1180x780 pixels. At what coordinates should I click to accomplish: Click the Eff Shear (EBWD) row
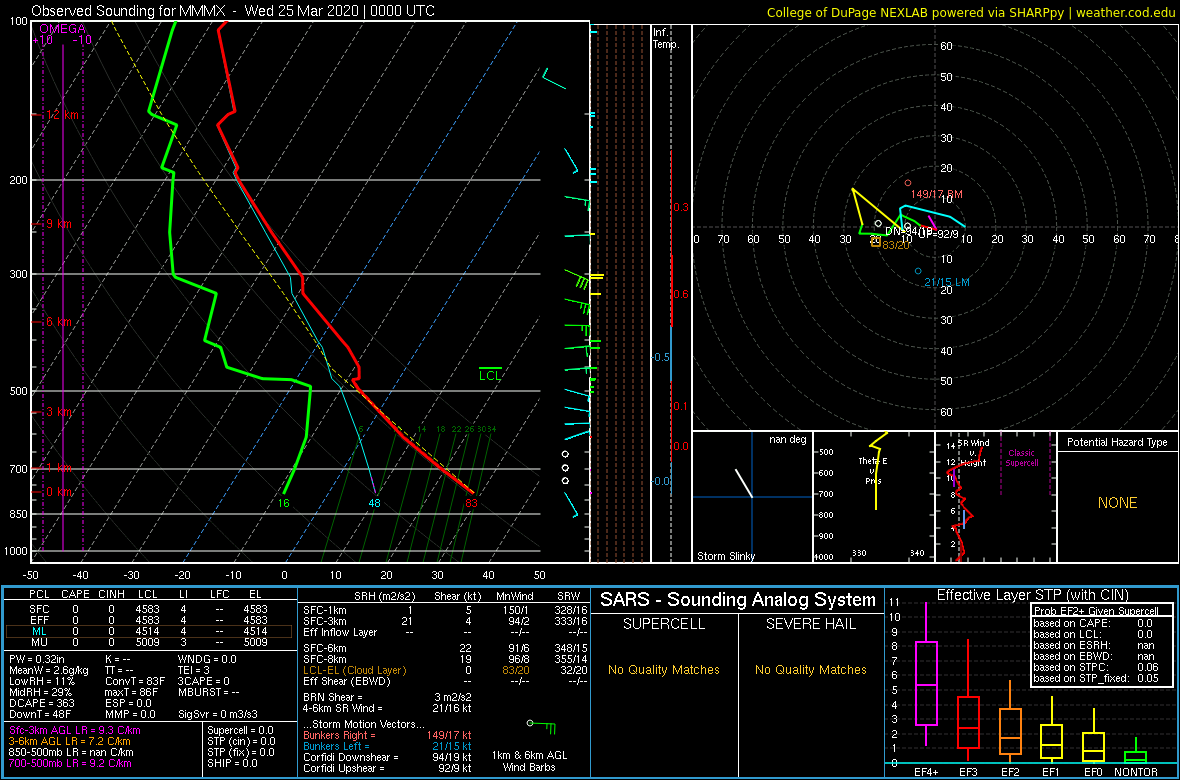click(x=445, y=681)
